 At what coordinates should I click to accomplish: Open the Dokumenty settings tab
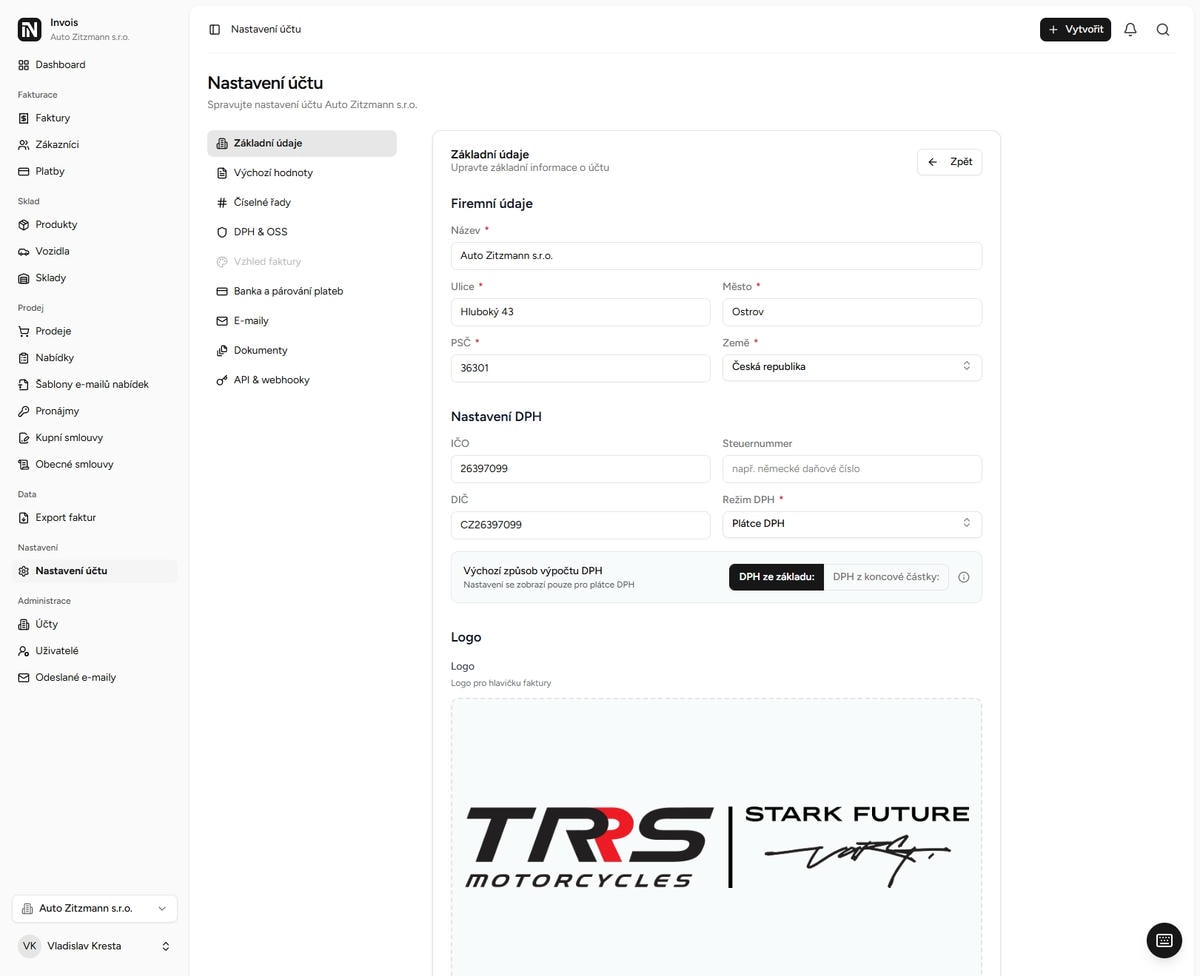tap(302, 350)
